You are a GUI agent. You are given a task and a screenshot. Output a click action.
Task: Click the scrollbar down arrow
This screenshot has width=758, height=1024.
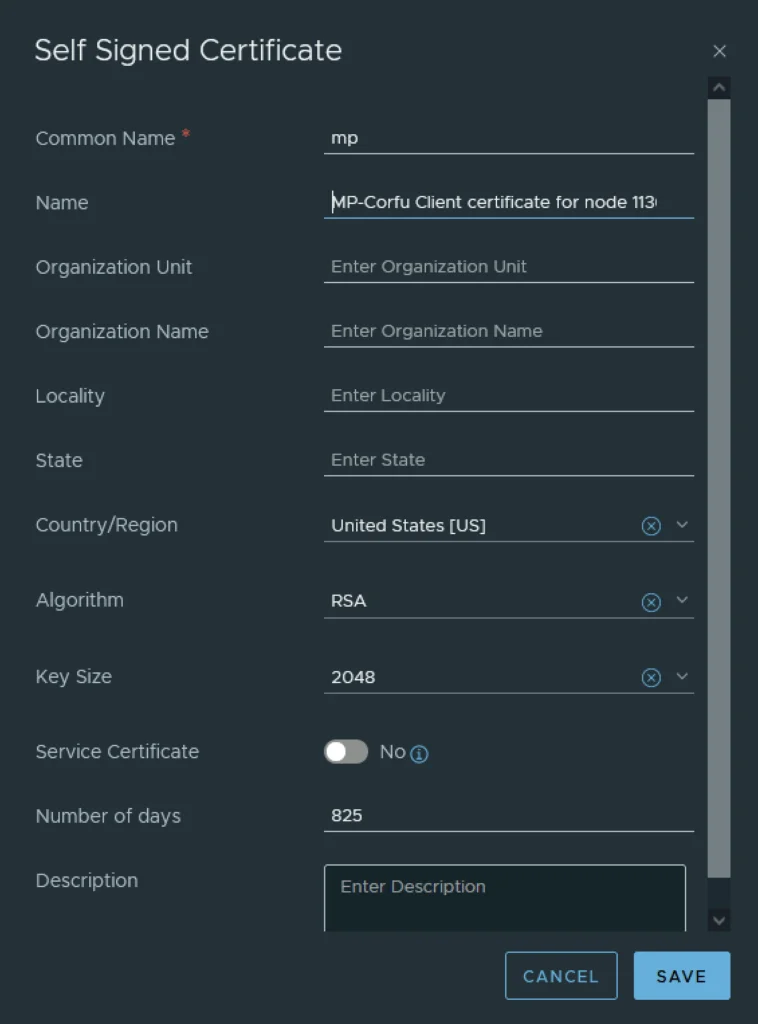point(719,921)
